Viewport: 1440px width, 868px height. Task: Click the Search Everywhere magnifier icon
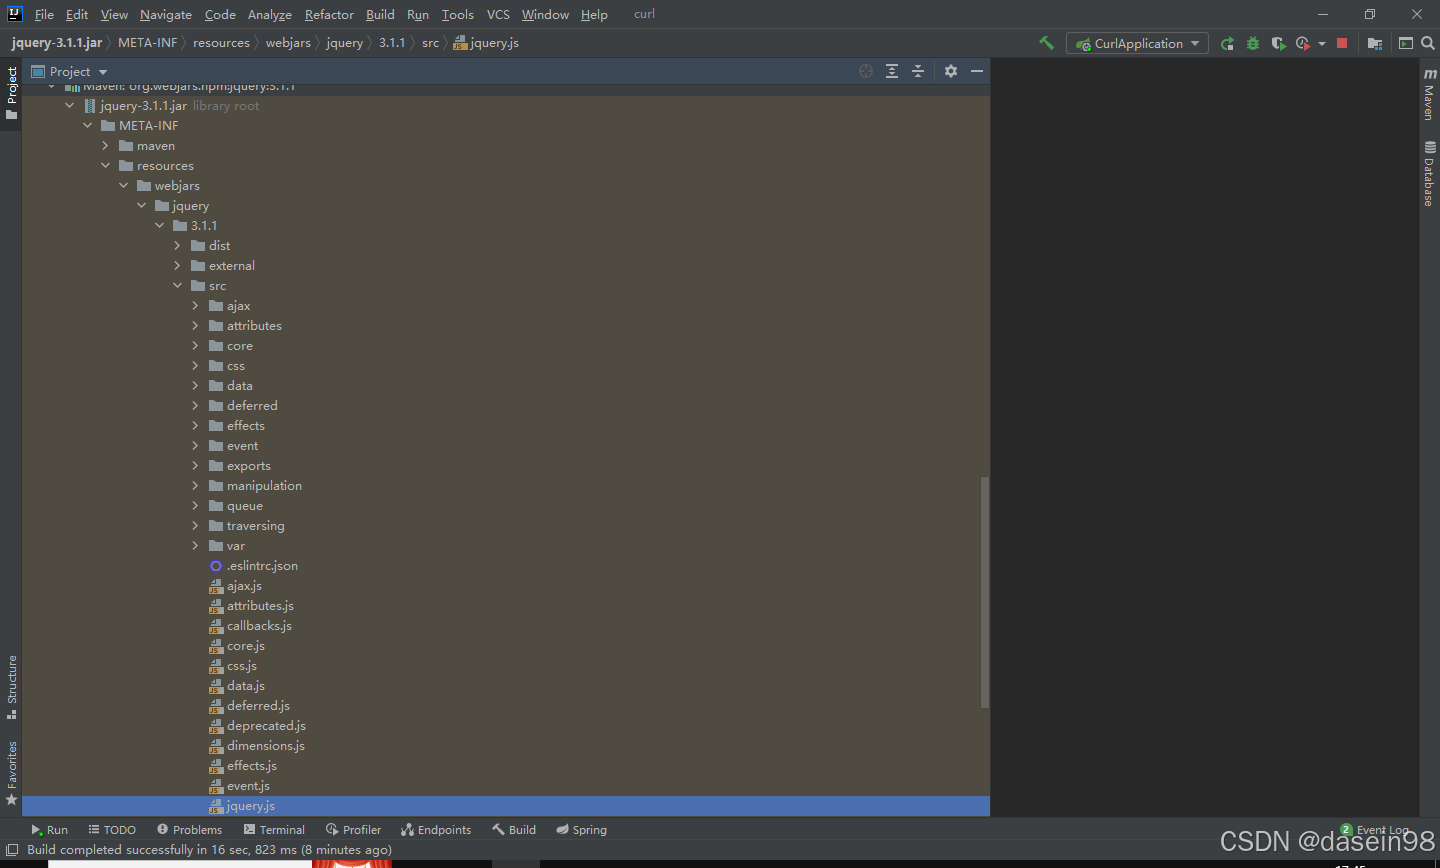(1428, 43)
